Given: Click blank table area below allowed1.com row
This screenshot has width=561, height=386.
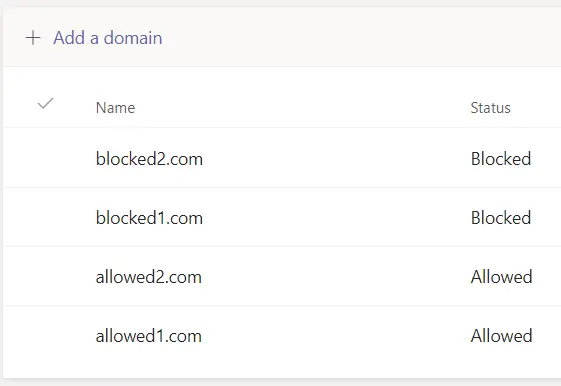Looking at the screenshot, I should point(282,371).
